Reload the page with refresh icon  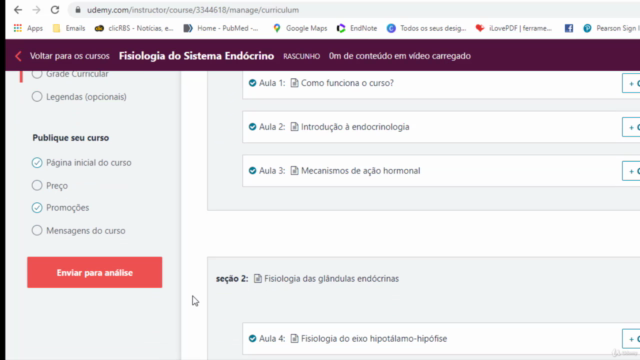[x=55, y=10]
